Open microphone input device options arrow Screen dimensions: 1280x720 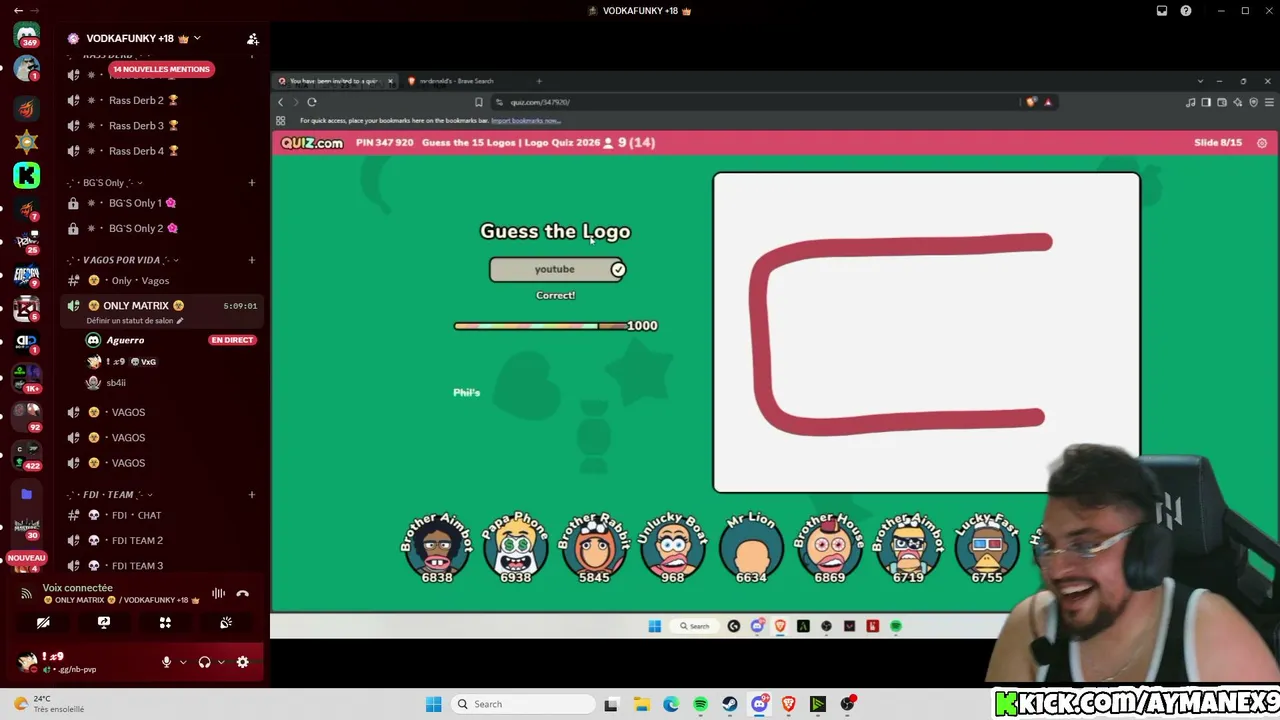pyautogui.click(x=182, y=662)
